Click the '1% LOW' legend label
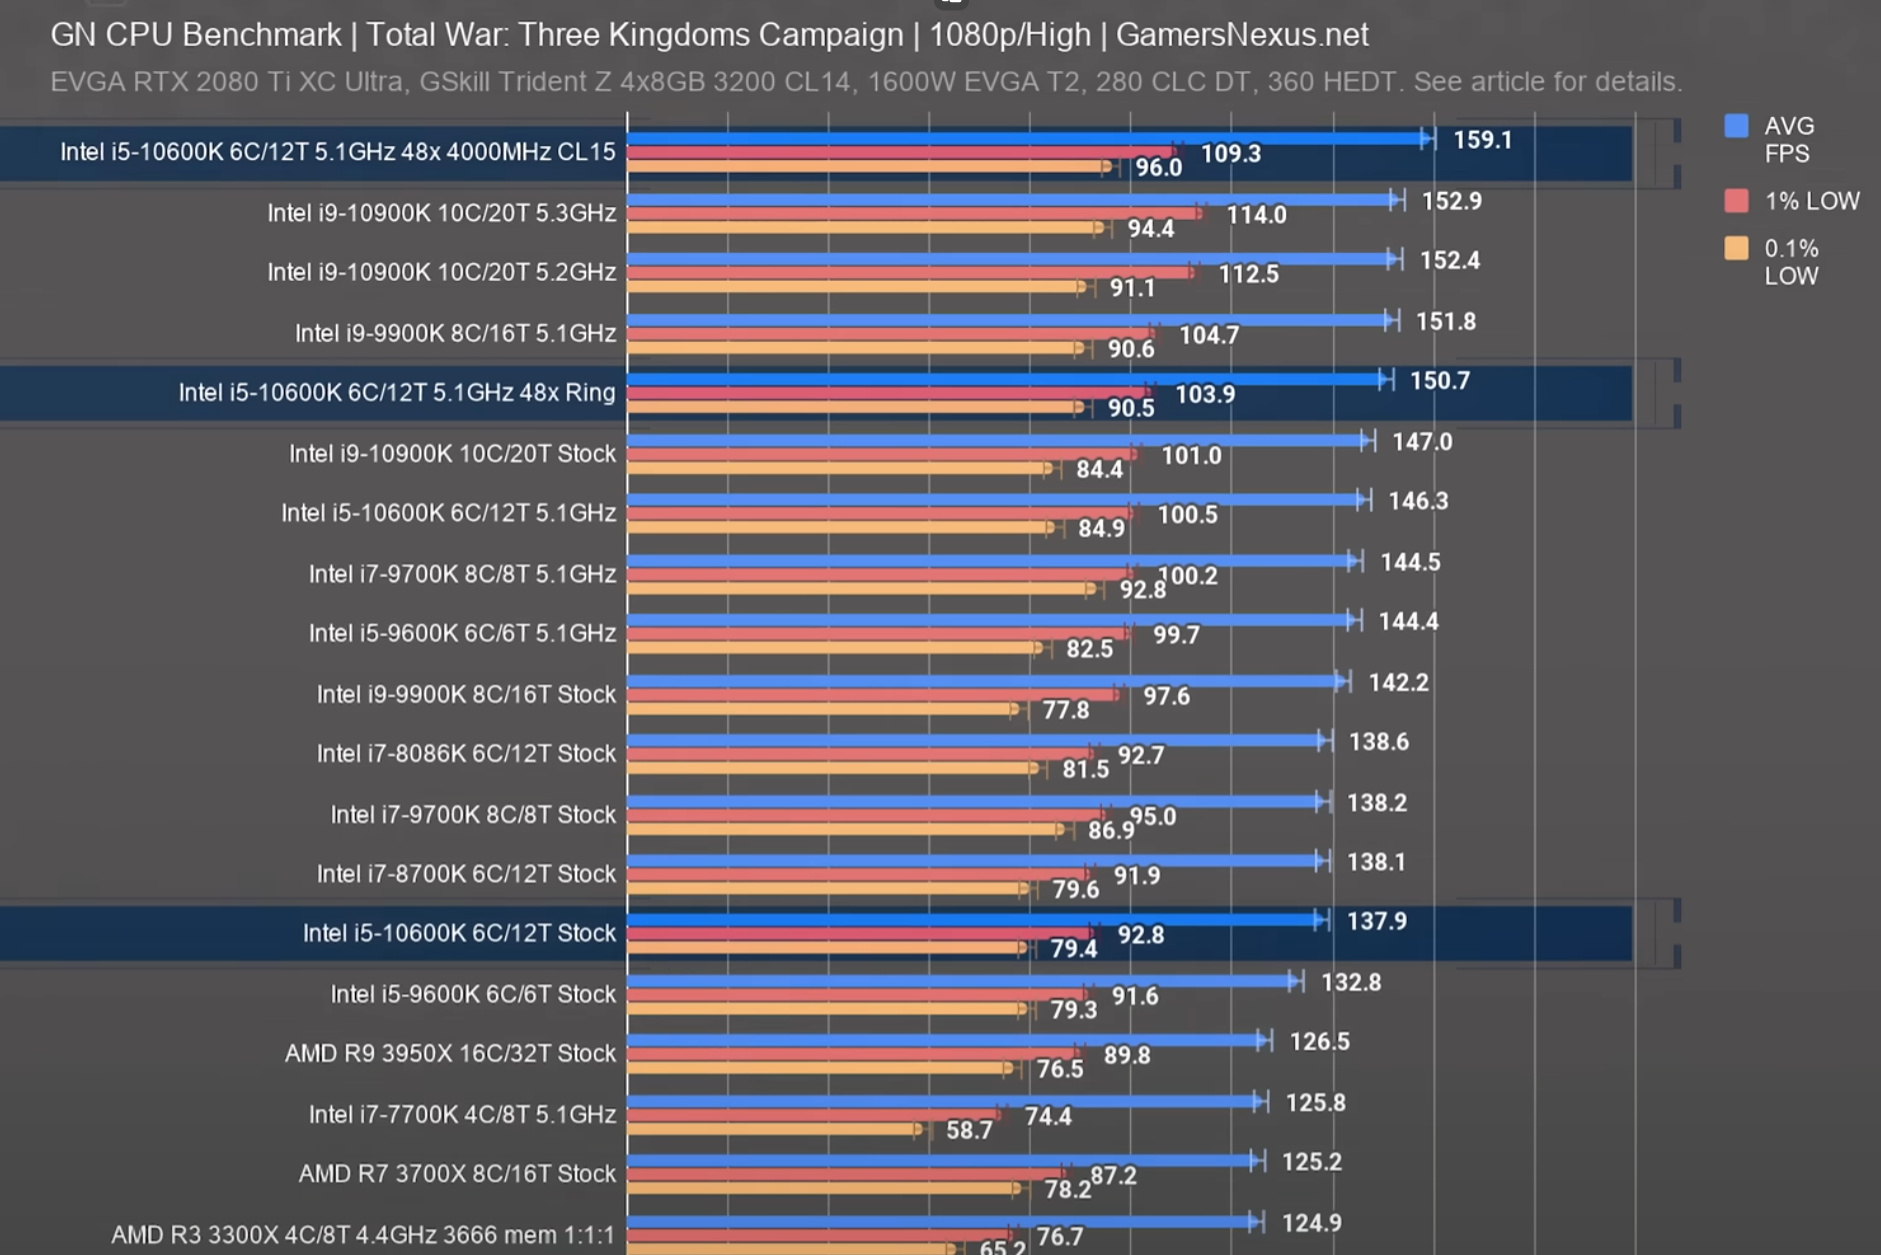Image resolution: width=1881 pixels, height=1255 pixels. pos(1812,201)
